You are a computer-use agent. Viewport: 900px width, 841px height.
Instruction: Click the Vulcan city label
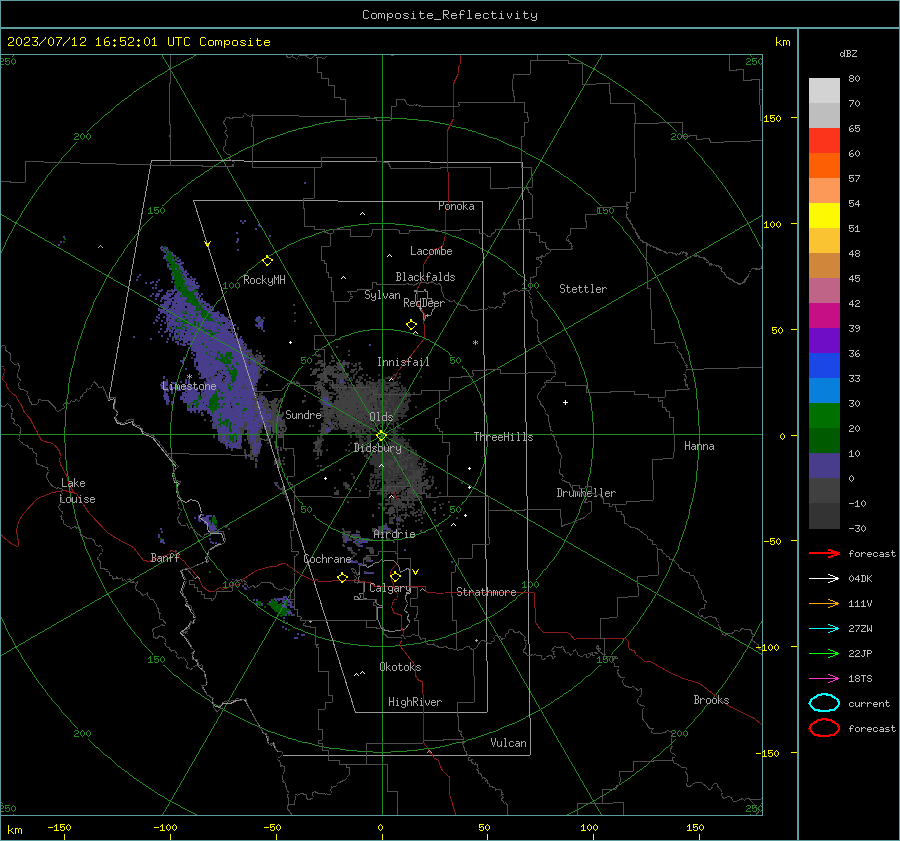(x=508, y=743)
